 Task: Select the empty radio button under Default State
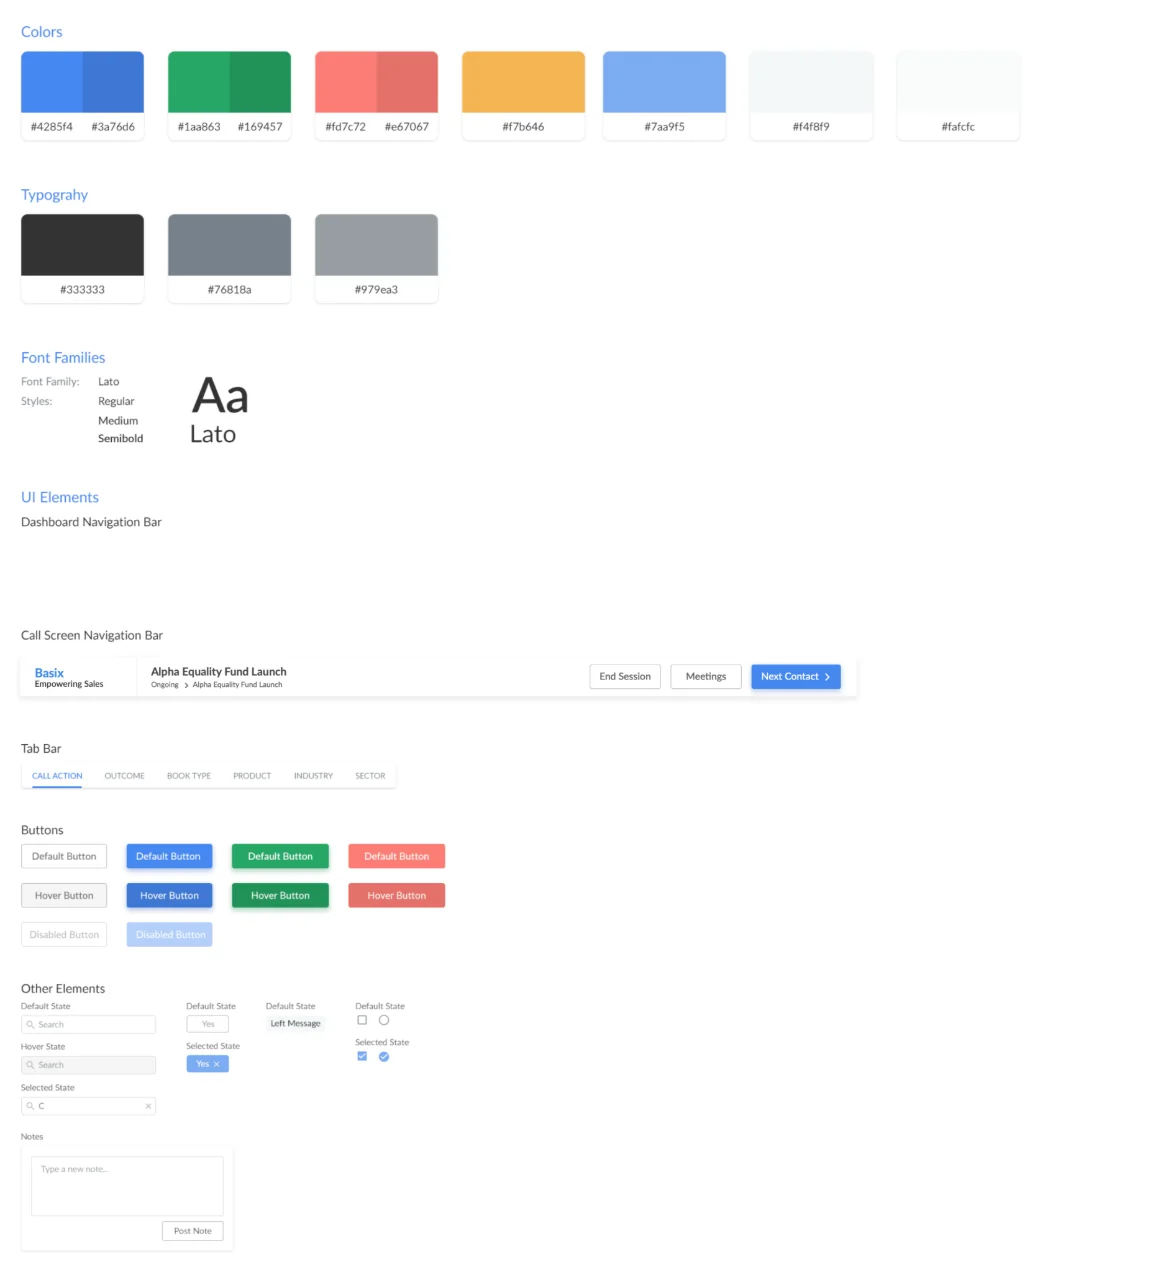[384, 1020]
